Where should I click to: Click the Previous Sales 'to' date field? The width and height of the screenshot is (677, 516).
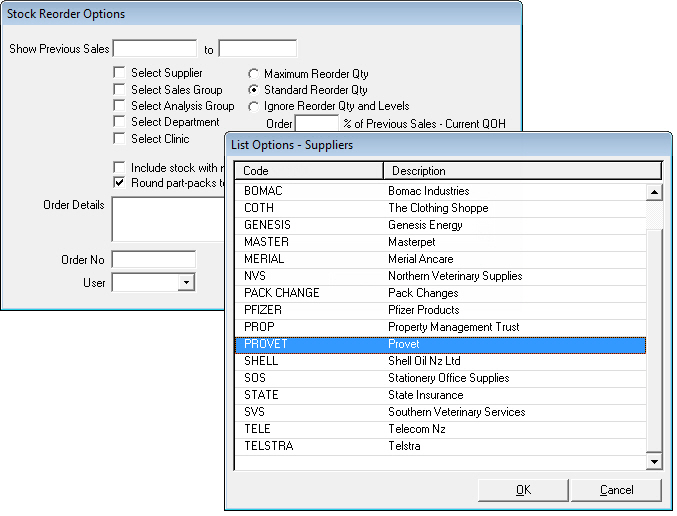258,48
